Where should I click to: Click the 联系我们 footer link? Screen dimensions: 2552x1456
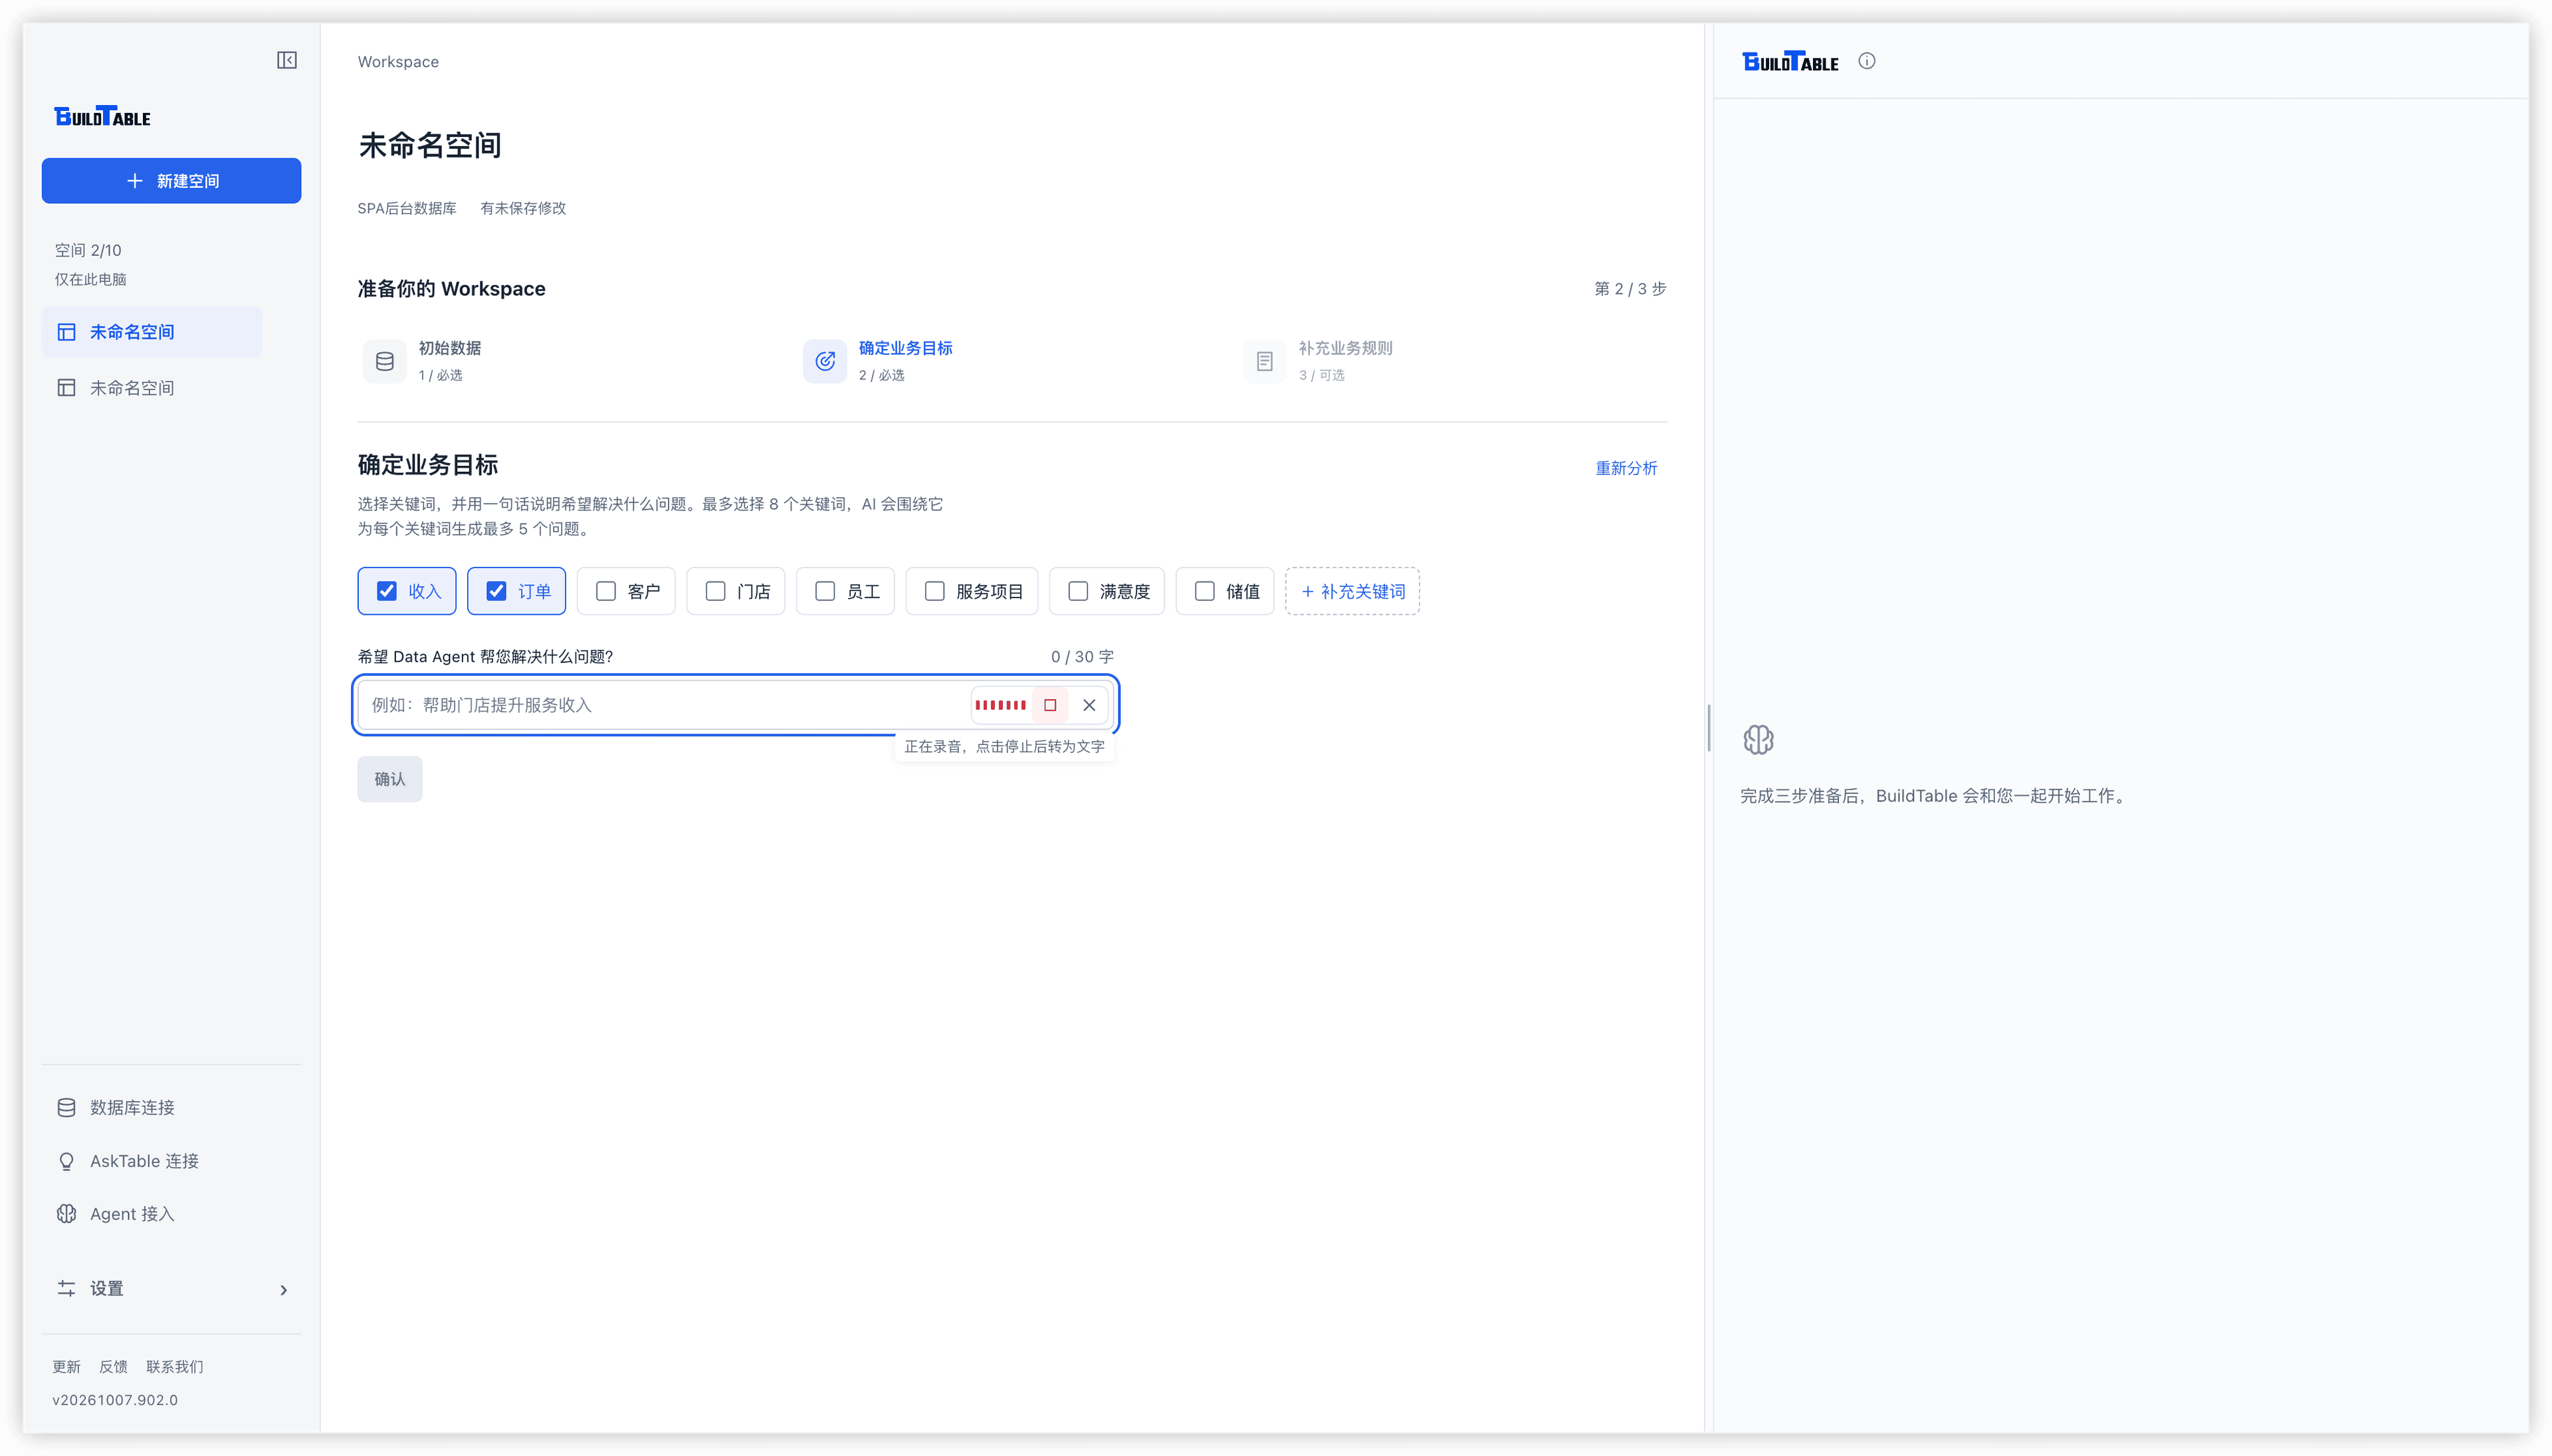(174, 1367)
